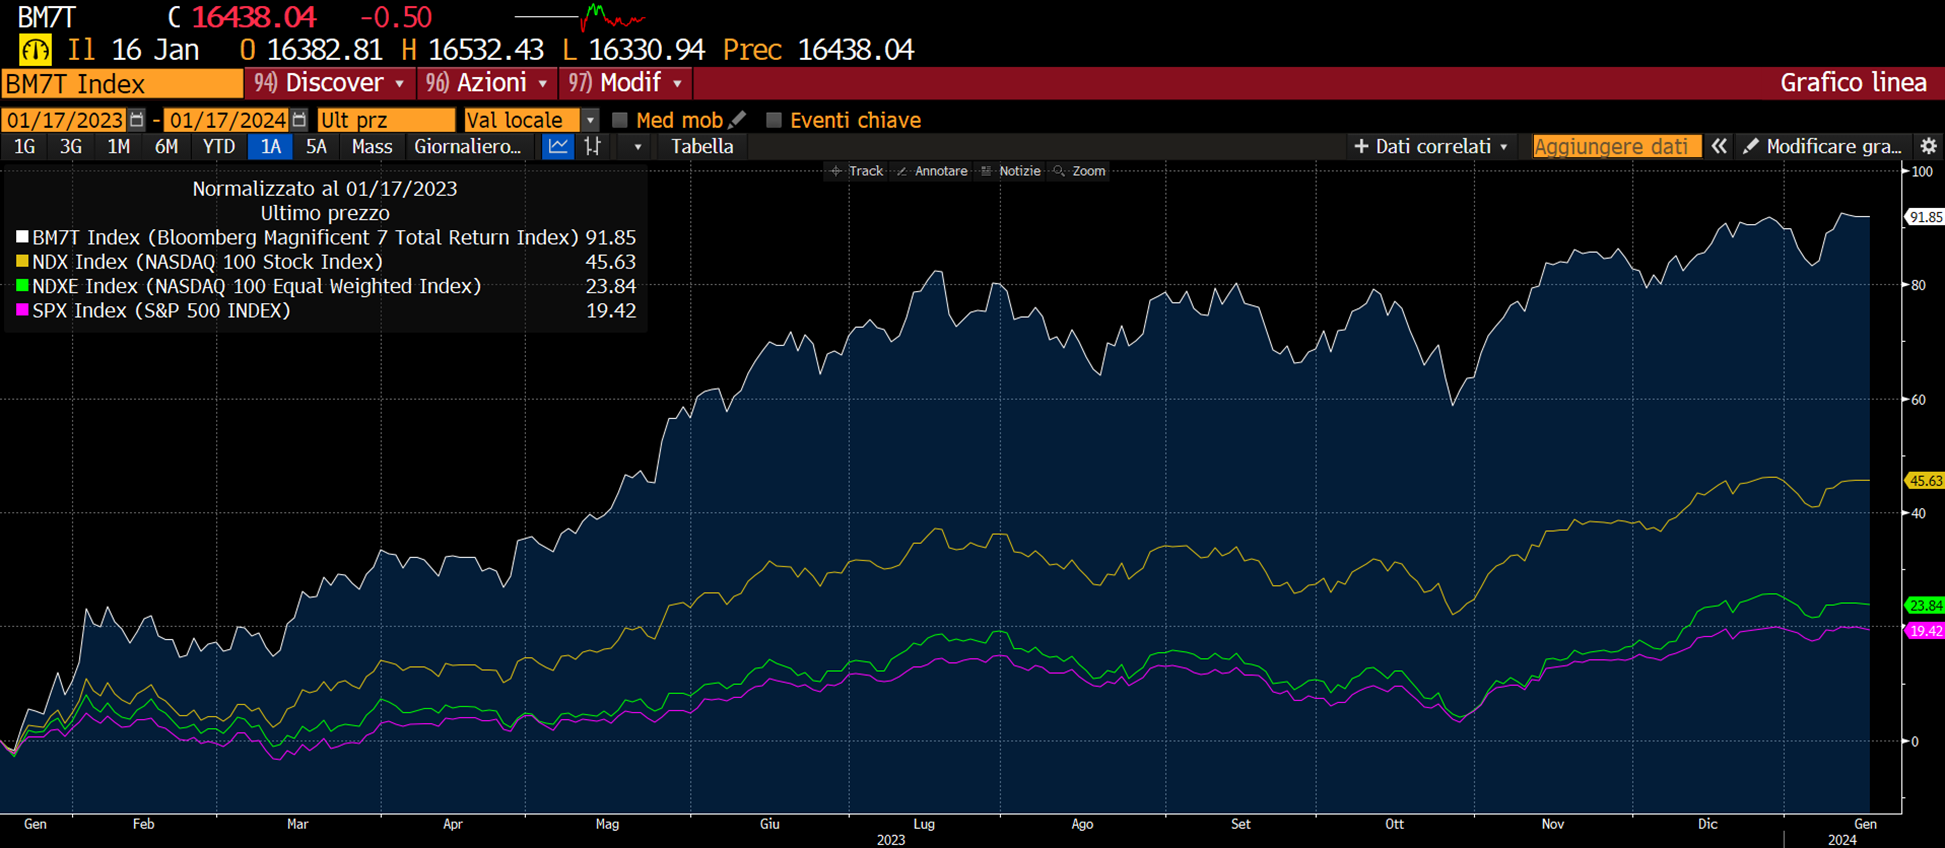The width and height of the screenshot is (1945, 848).
Task: Open the Tabella view
Action: click(x=702, y=146)
